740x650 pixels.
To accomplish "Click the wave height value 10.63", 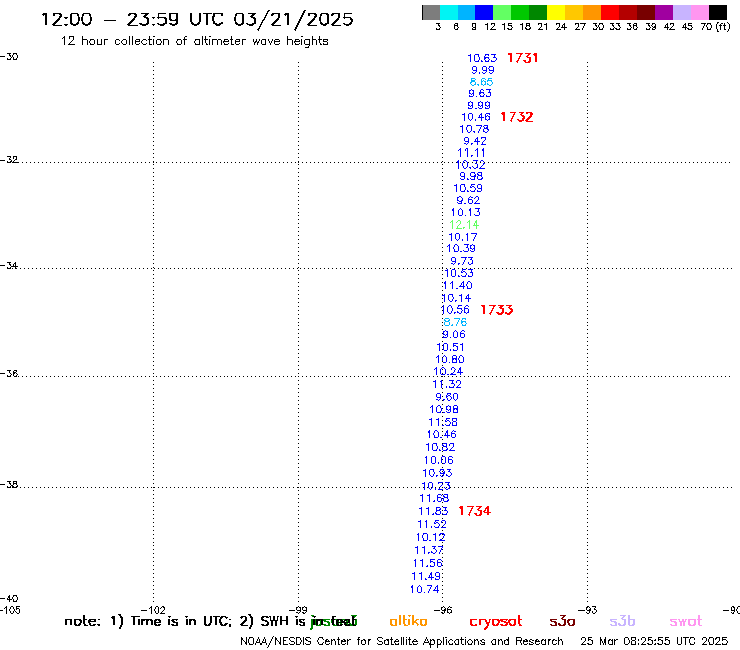I will [x=482, y=58].
